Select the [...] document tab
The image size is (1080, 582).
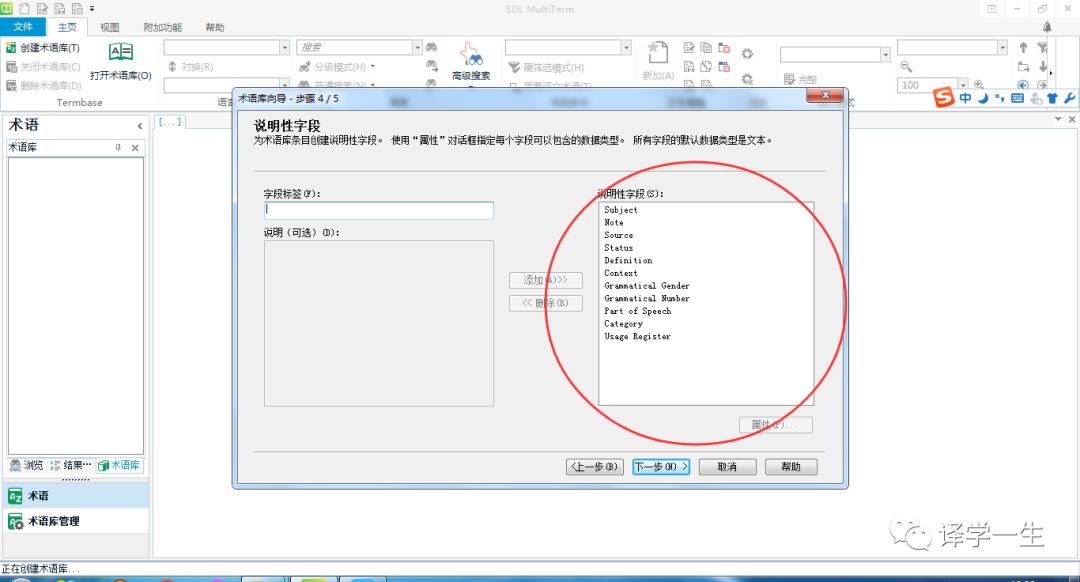pos(170,122)
